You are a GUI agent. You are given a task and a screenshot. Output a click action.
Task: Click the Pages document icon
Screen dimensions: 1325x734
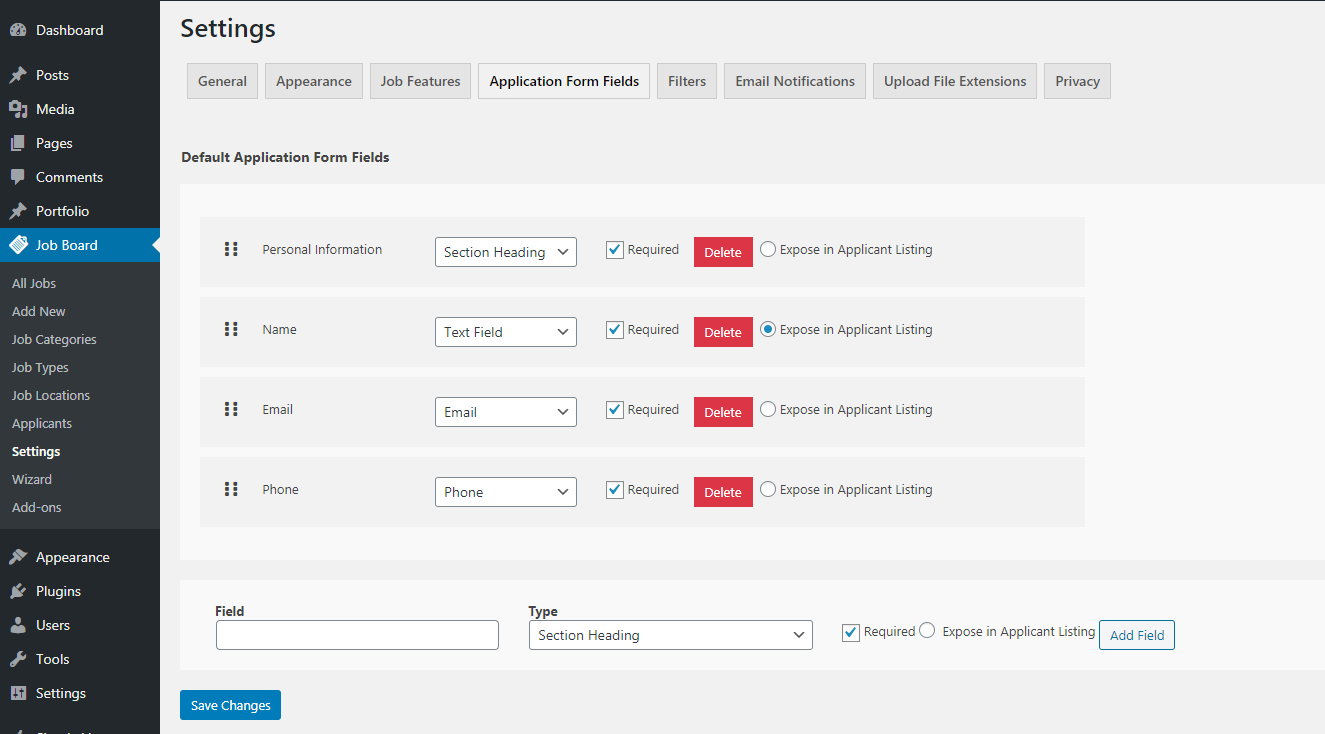(x=18, y=143)
